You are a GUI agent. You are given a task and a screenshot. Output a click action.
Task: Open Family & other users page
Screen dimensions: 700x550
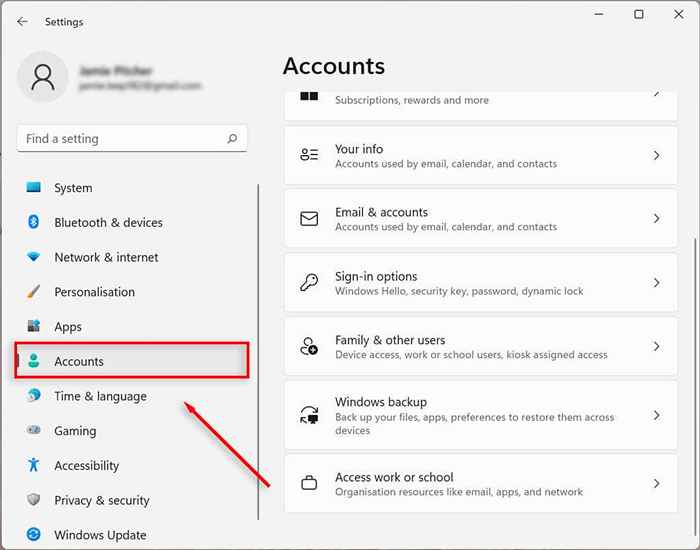[481, 346]
